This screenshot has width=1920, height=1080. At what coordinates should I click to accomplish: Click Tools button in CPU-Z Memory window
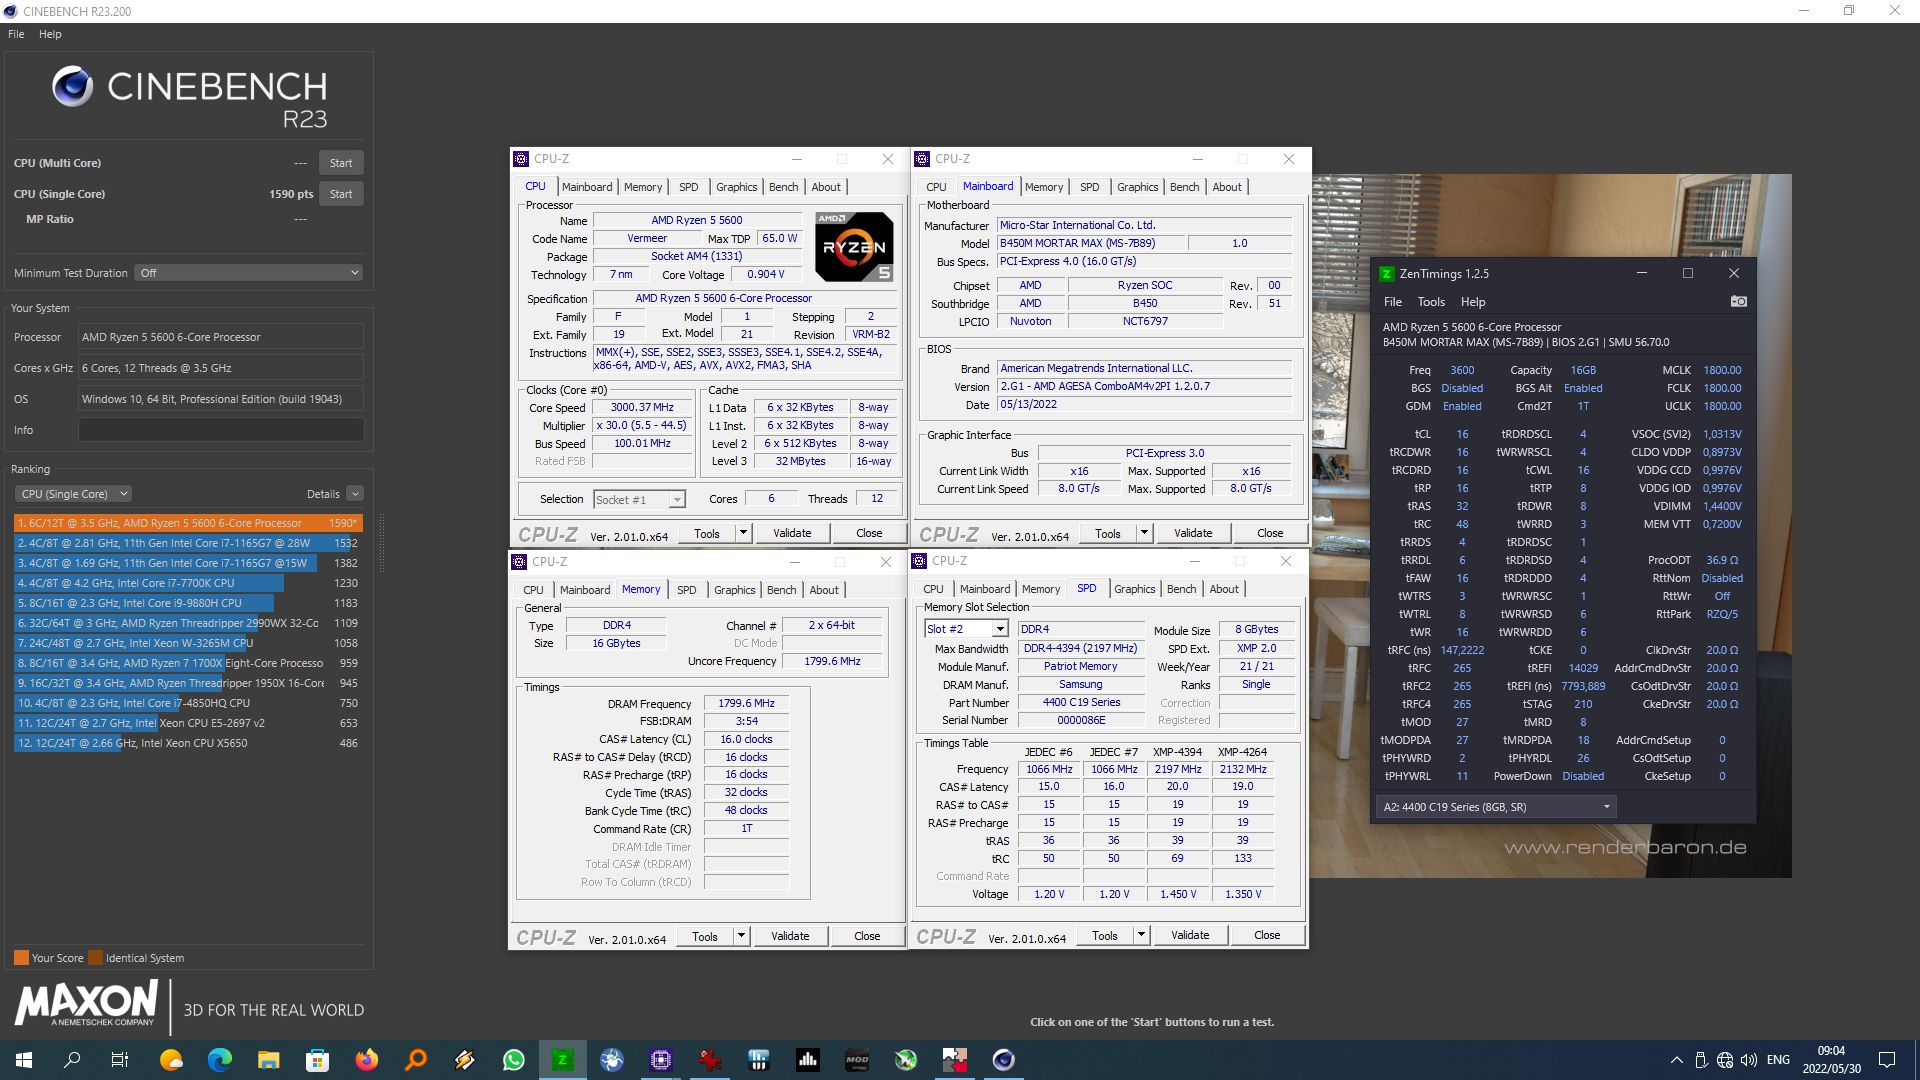point(705,936)
